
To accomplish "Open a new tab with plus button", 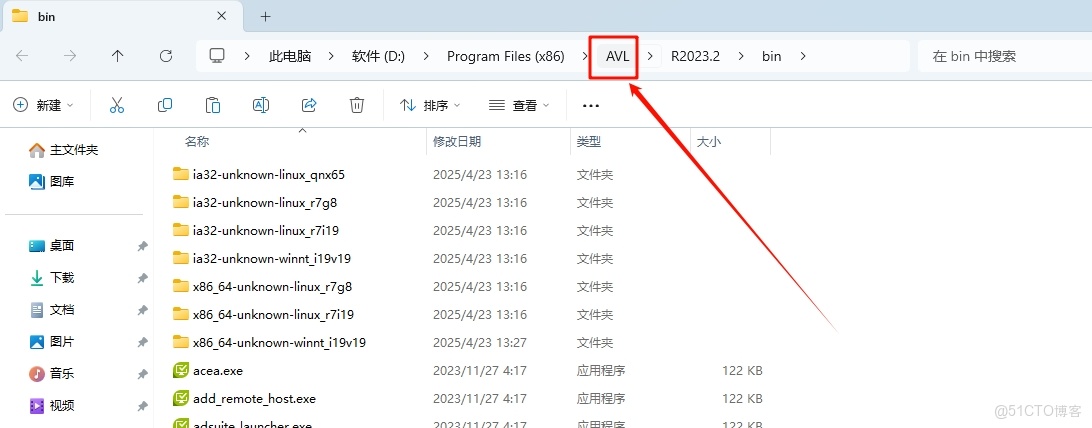I will 265,17.
